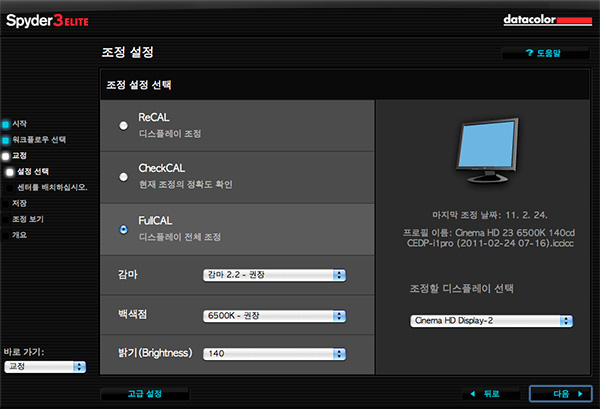Open the 바로 가기 dropdown showing 교정

[44, 367]
